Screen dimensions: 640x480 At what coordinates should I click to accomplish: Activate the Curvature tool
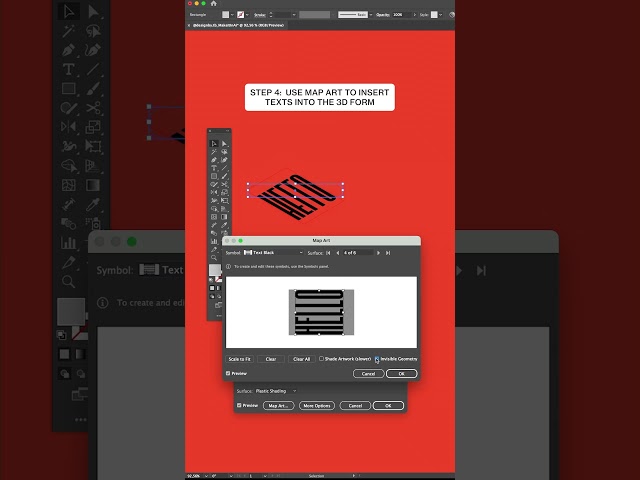[x=224, y=160]
